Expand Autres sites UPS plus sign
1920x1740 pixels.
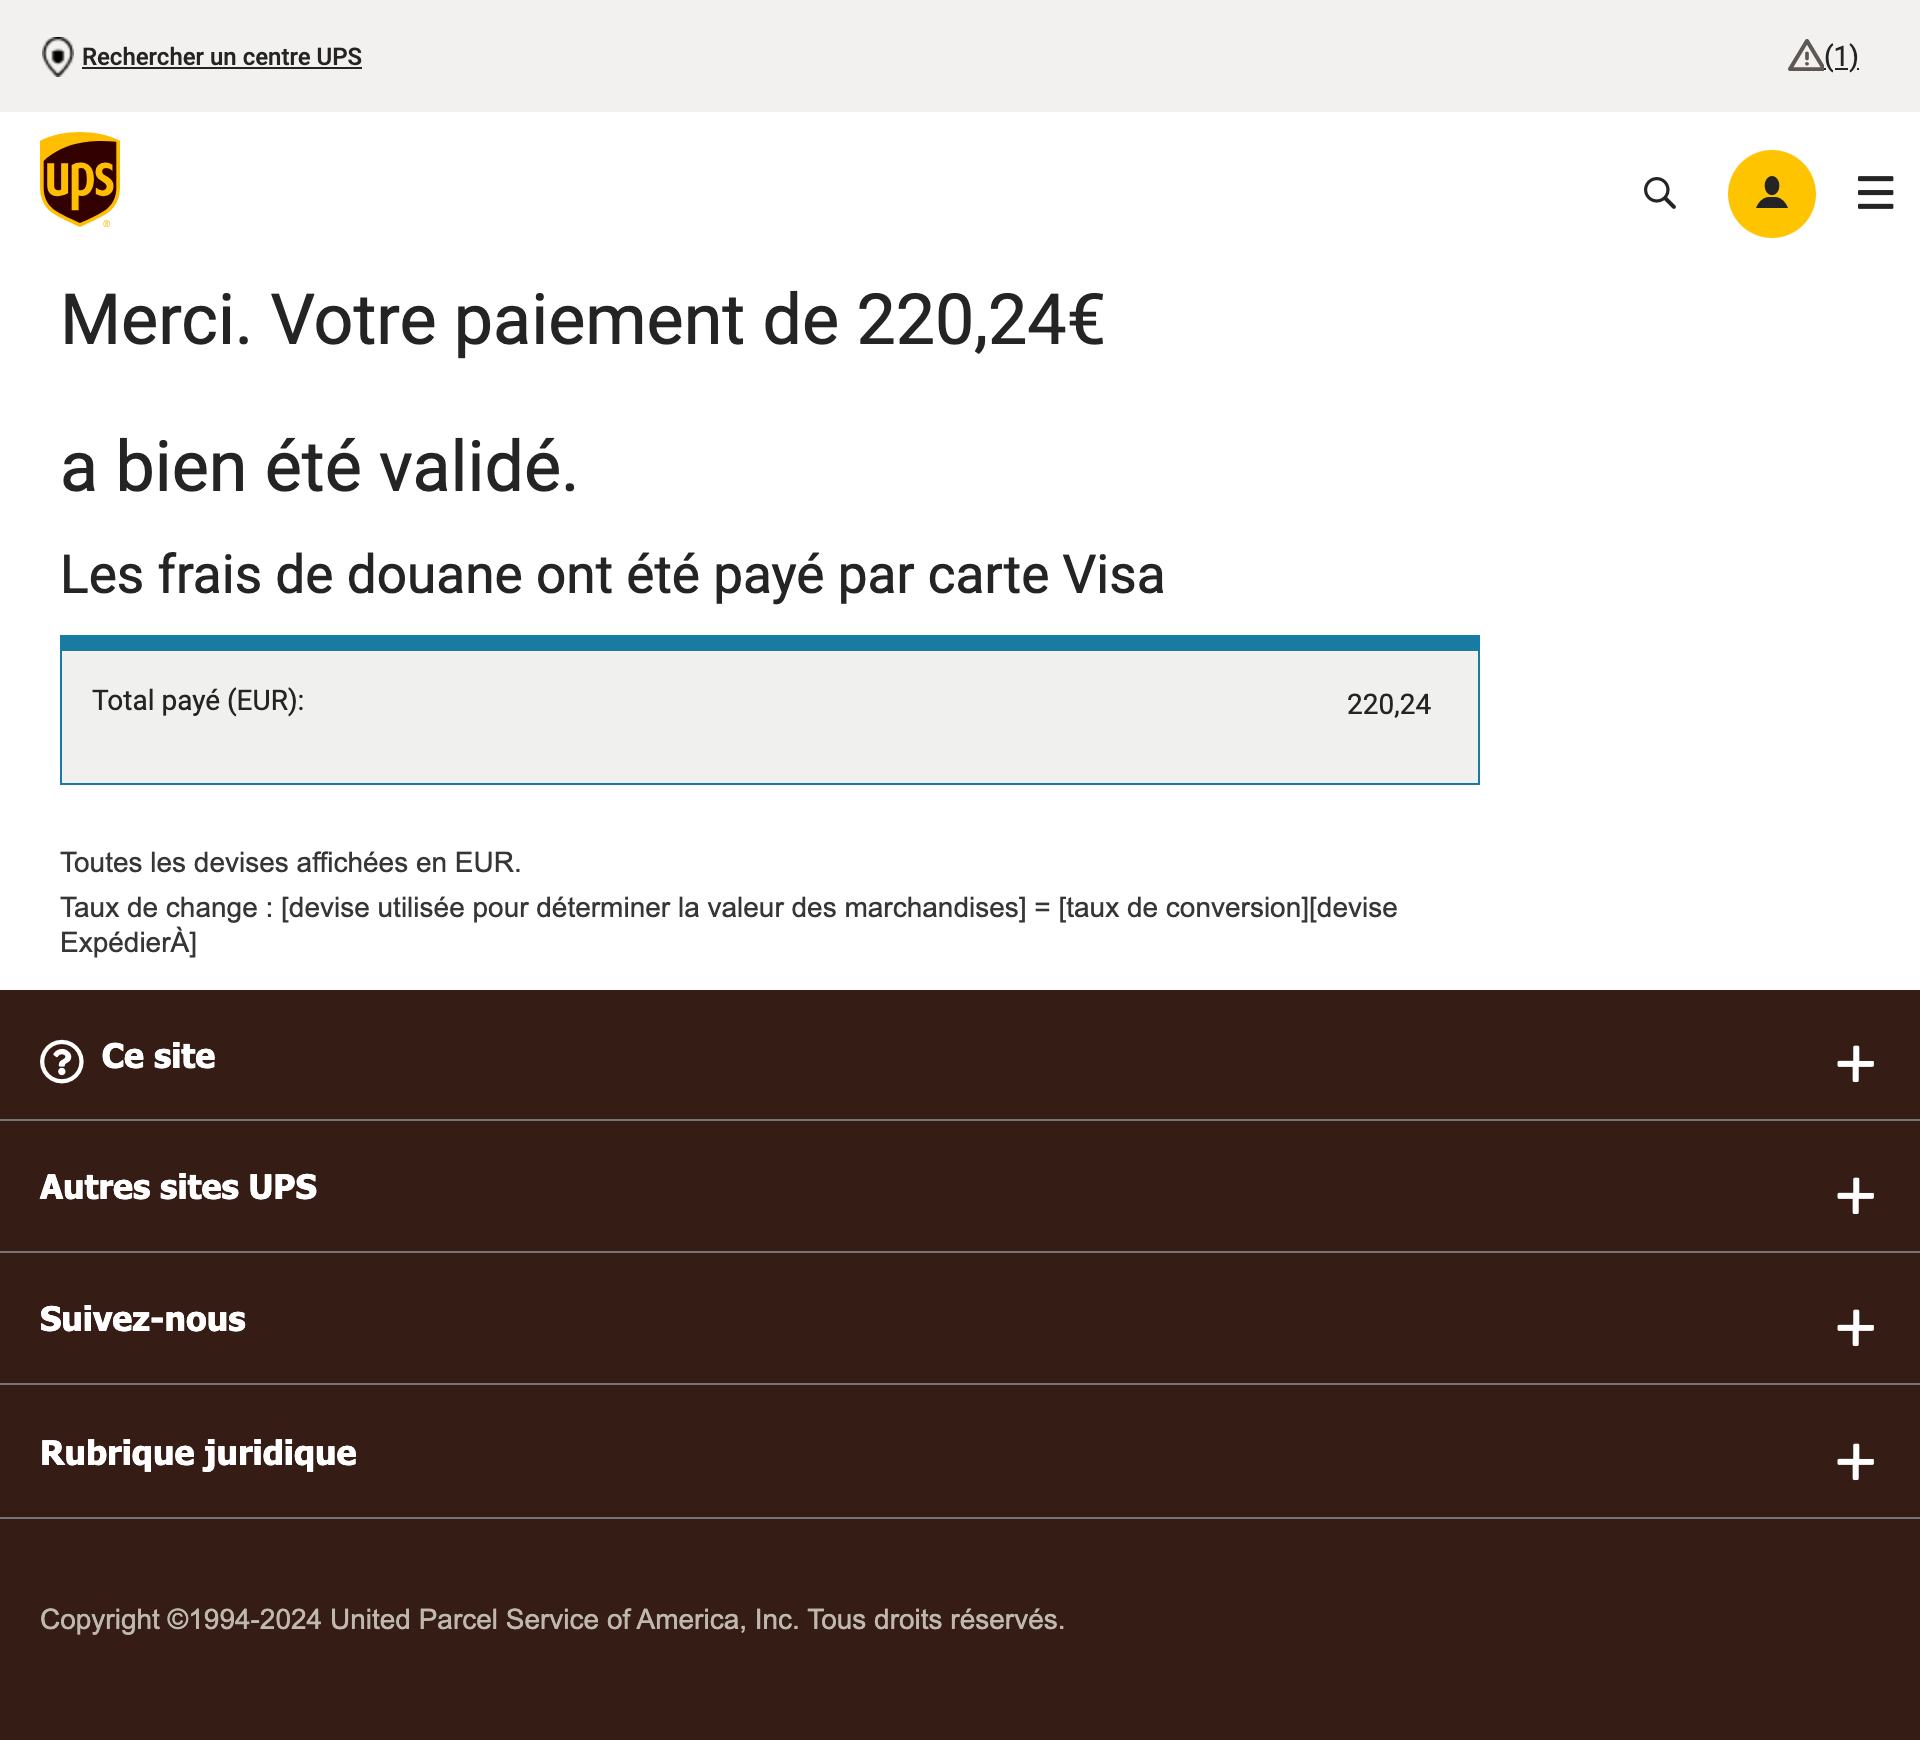(1855, 1196)
